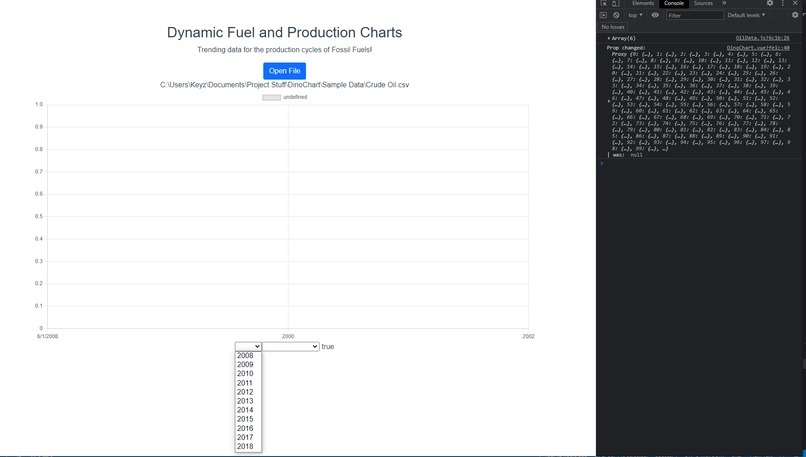806x457 pixels.
Task: Toggle the undefined legend swatch
Action: click(x=271, y=97)
